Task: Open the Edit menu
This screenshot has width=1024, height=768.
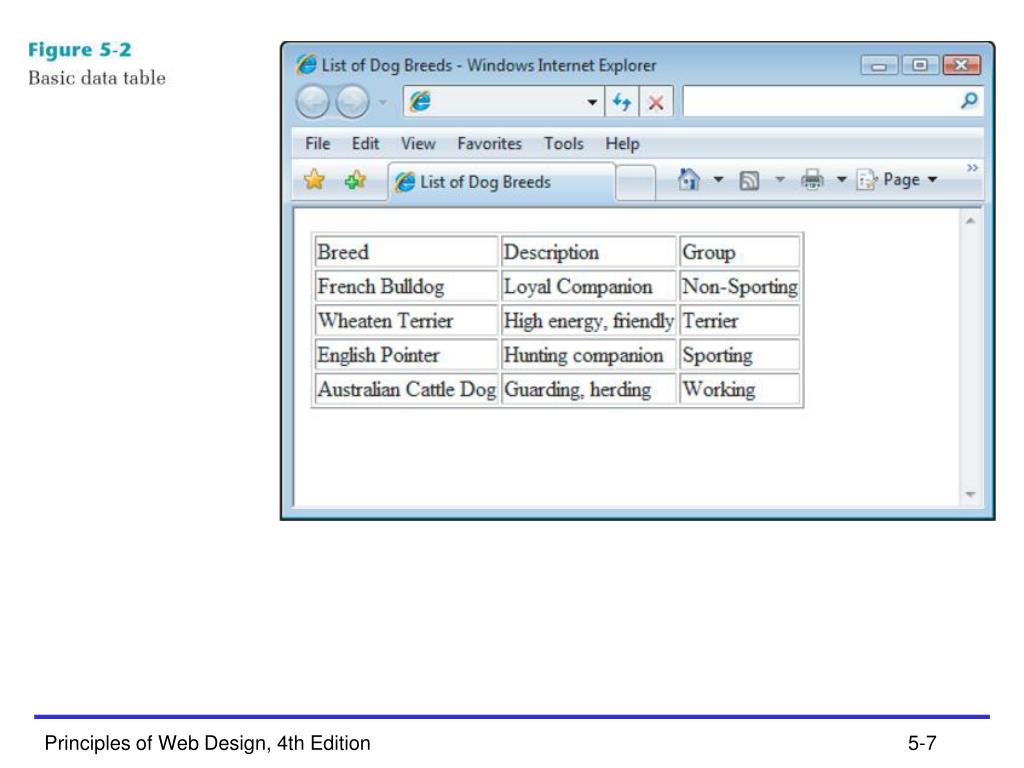Action: coord(365,144)
